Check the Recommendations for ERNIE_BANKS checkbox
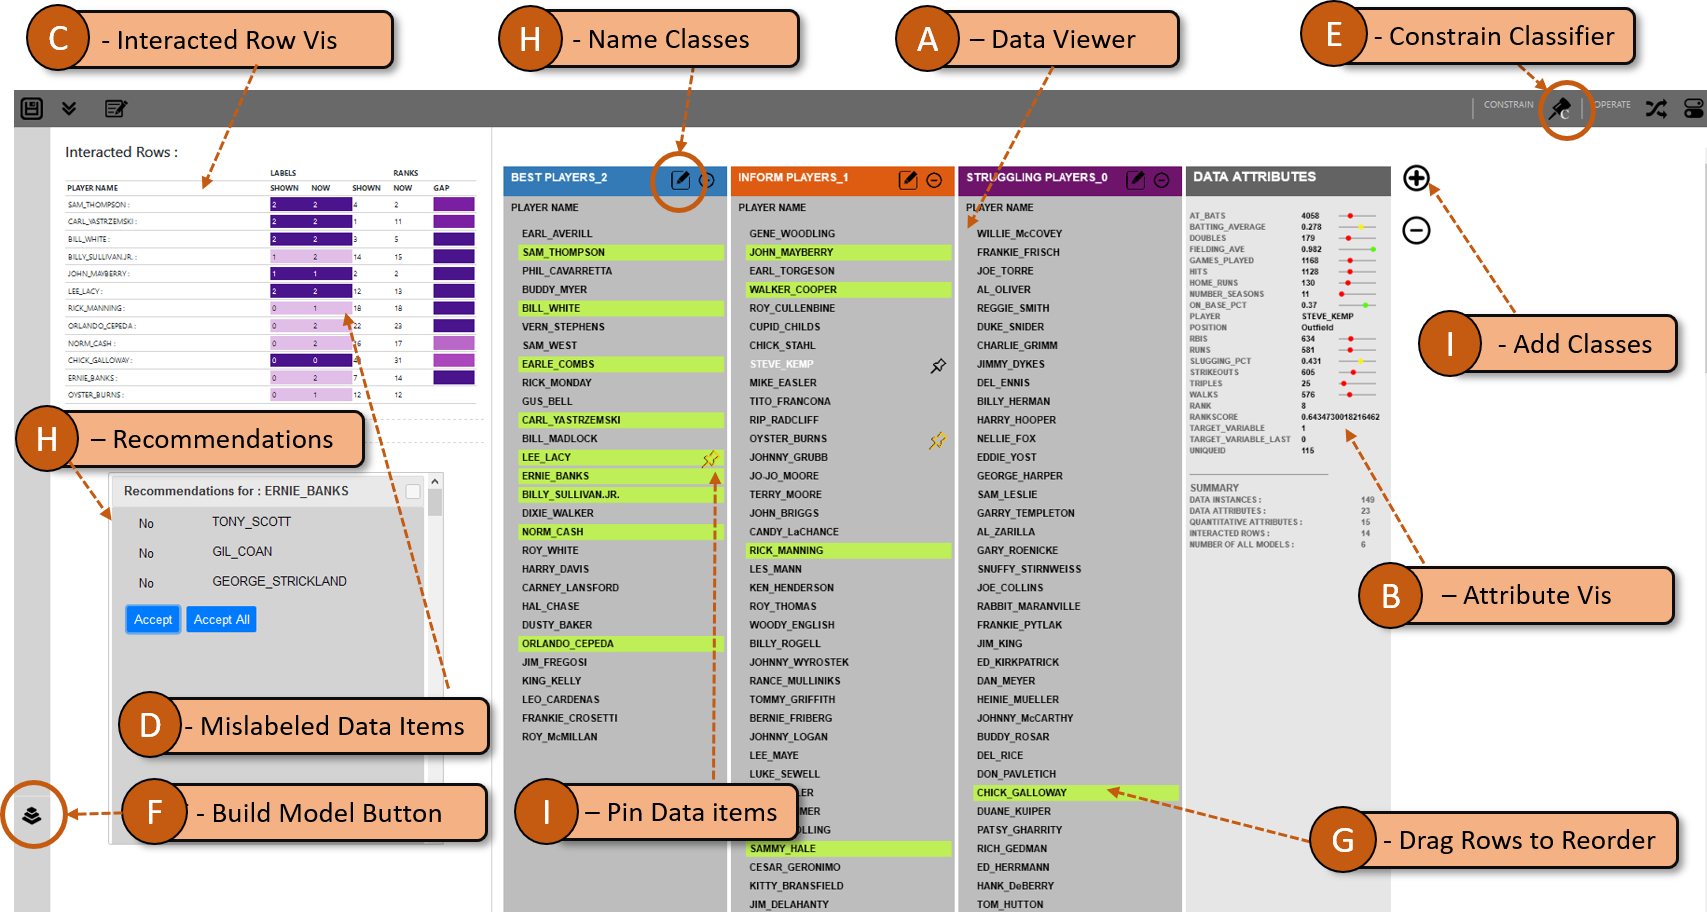The height and width of the screenshot is (912, 1707). 413,491
